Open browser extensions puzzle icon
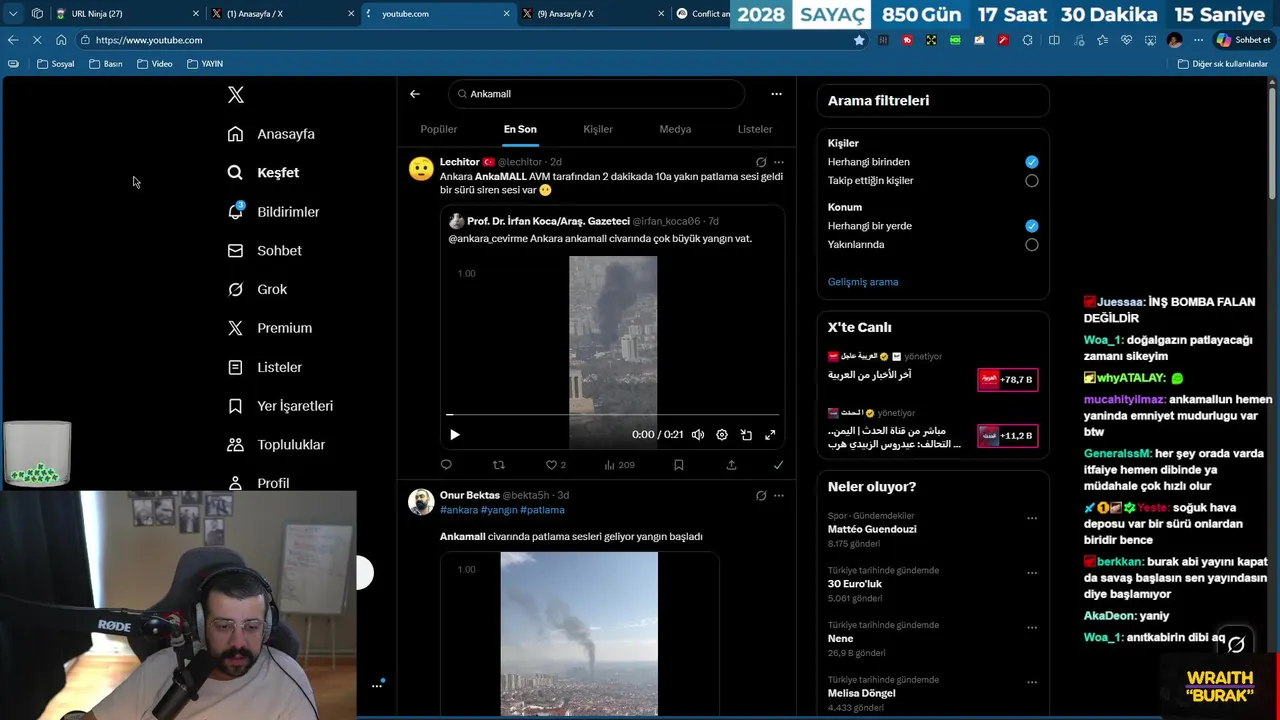This screenshot has width=1280, height=720. point(1028,40)
